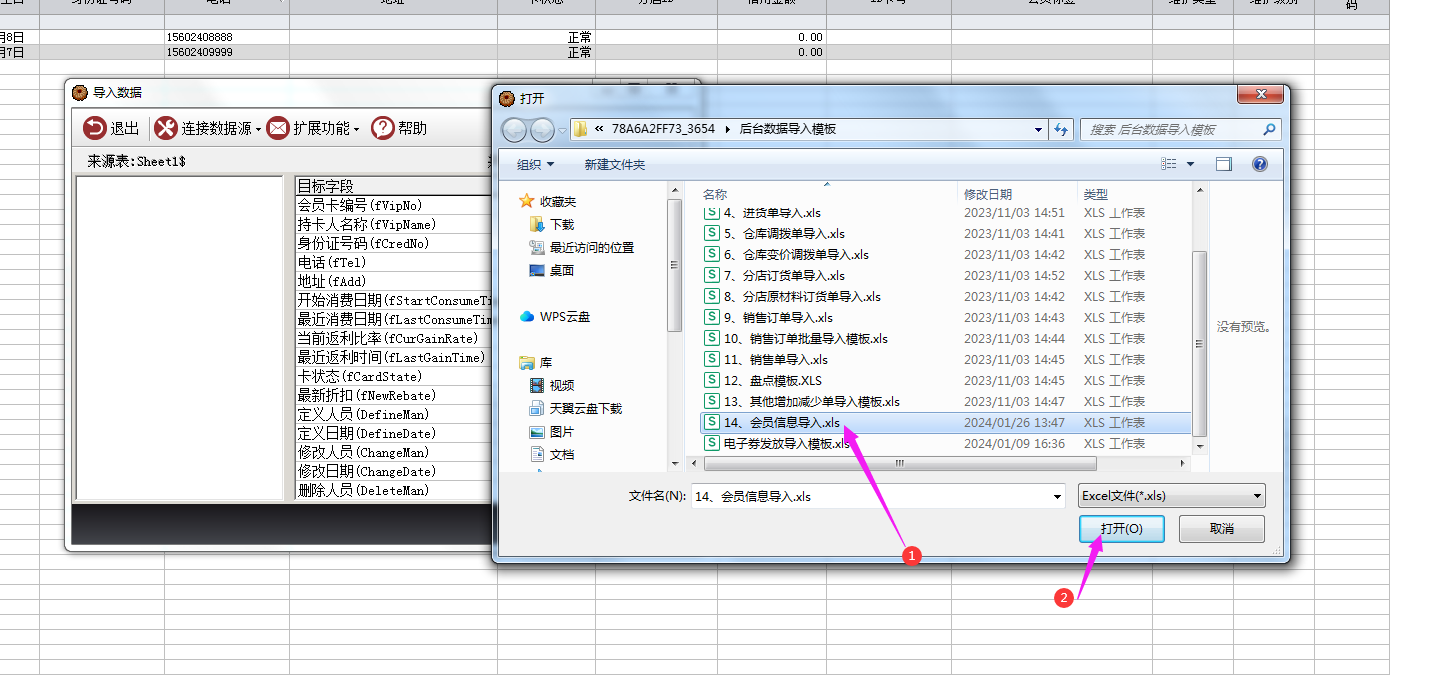Click the magnifier icon in search box
The height and width of the screenshot is (675, 1437).
(1269, 130)
